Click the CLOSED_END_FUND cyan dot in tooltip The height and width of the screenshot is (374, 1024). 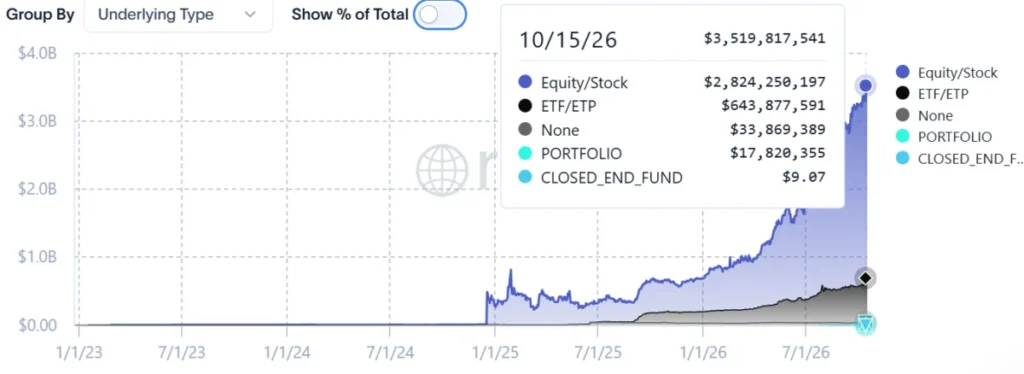[x=525, y=177]
